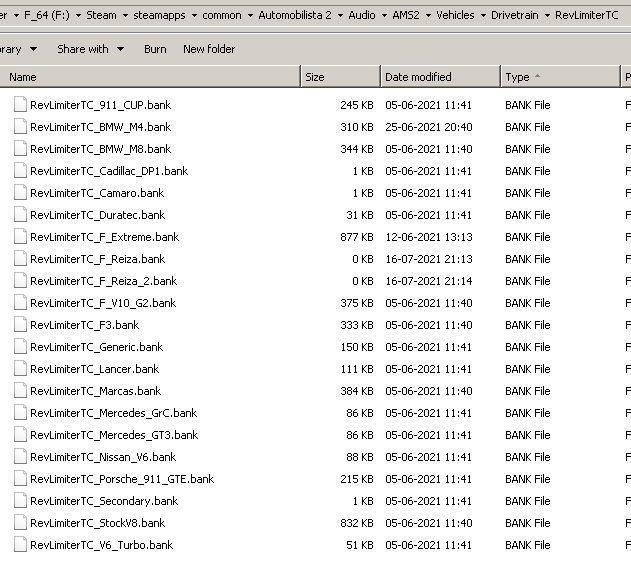Sort files by Type column header
The image size is (631, 565).
(560, 77)
